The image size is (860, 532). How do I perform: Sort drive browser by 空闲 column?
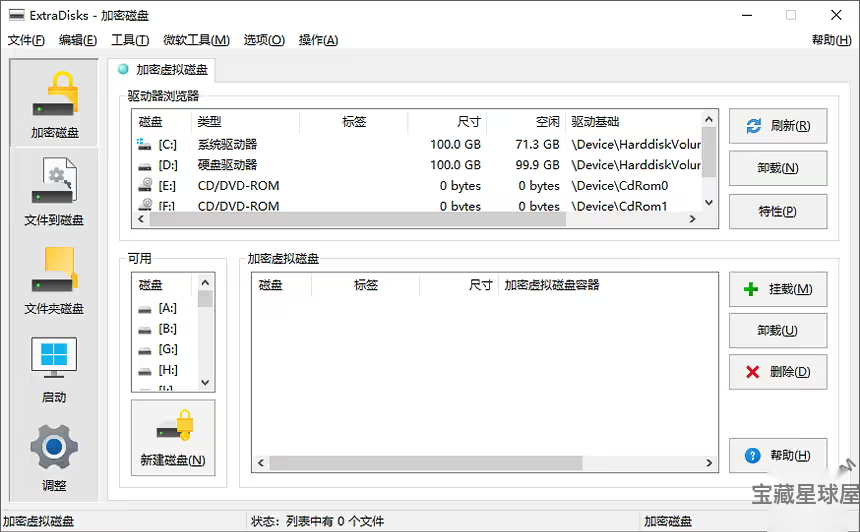(526, 122)
